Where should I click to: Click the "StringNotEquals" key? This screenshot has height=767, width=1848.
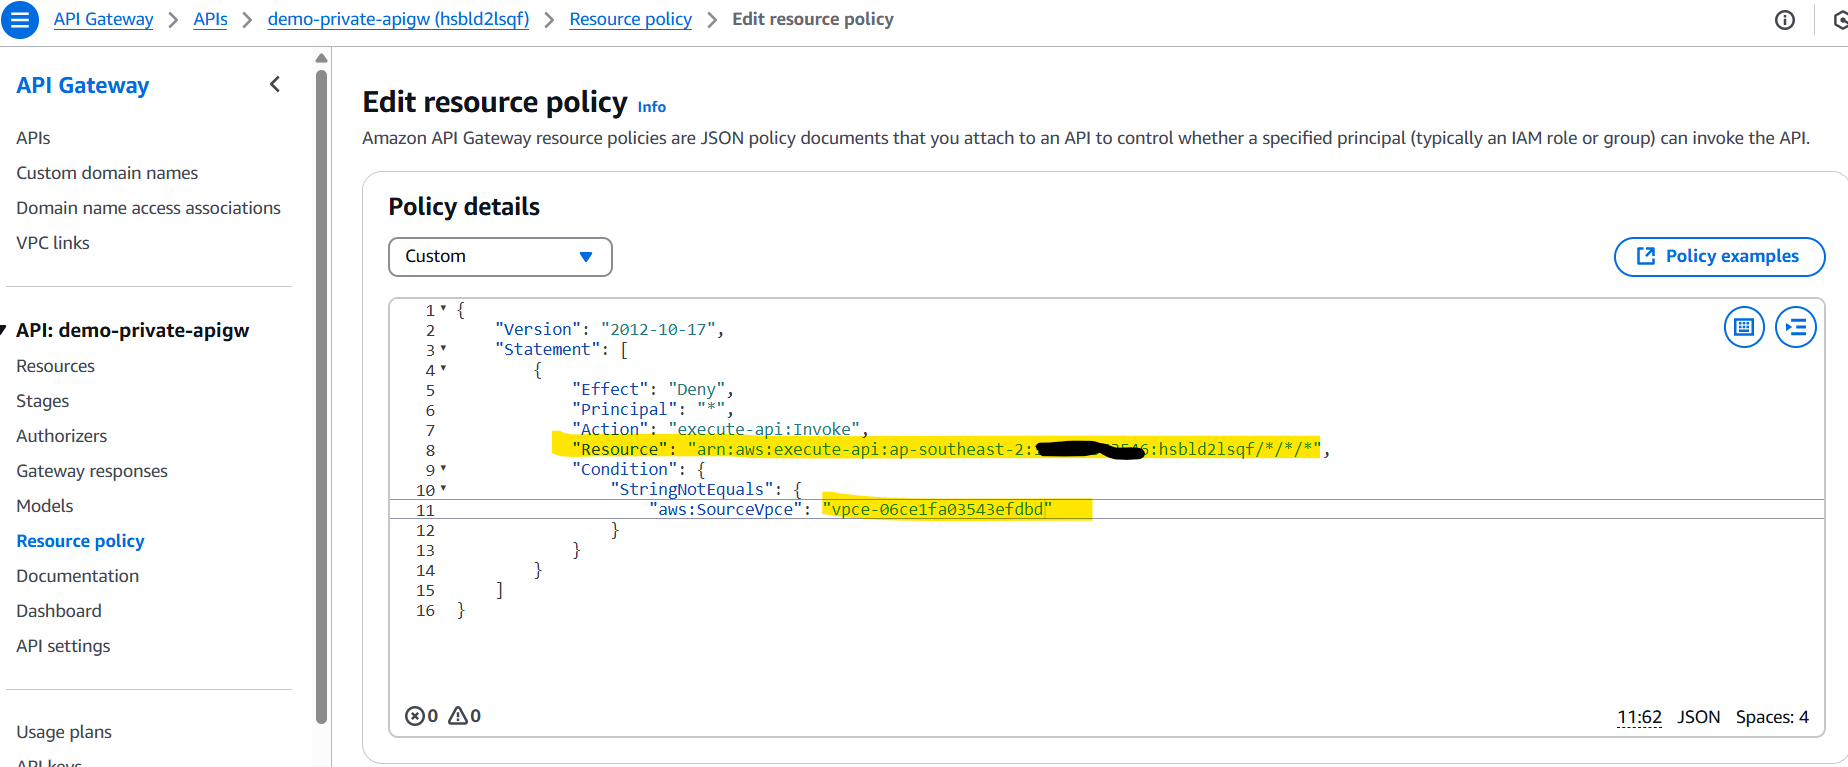click(692, 489)
